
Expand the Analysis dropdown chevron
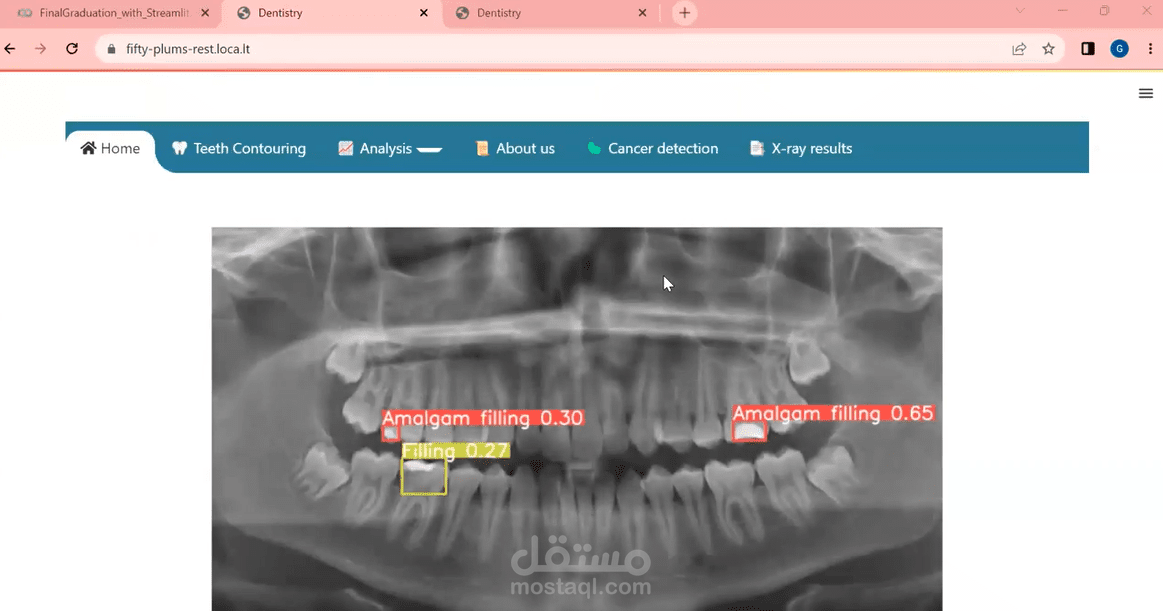429,148
